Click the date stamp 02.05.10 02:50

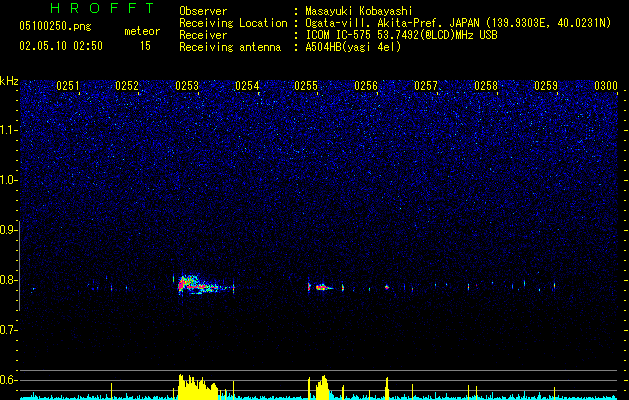61,46
